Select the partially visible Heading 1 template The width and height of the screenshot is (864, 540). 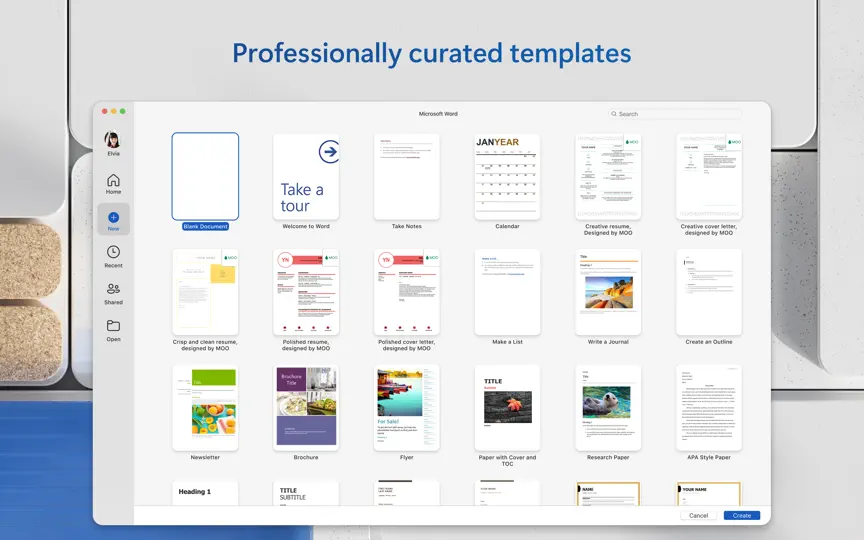click(205, 493)
